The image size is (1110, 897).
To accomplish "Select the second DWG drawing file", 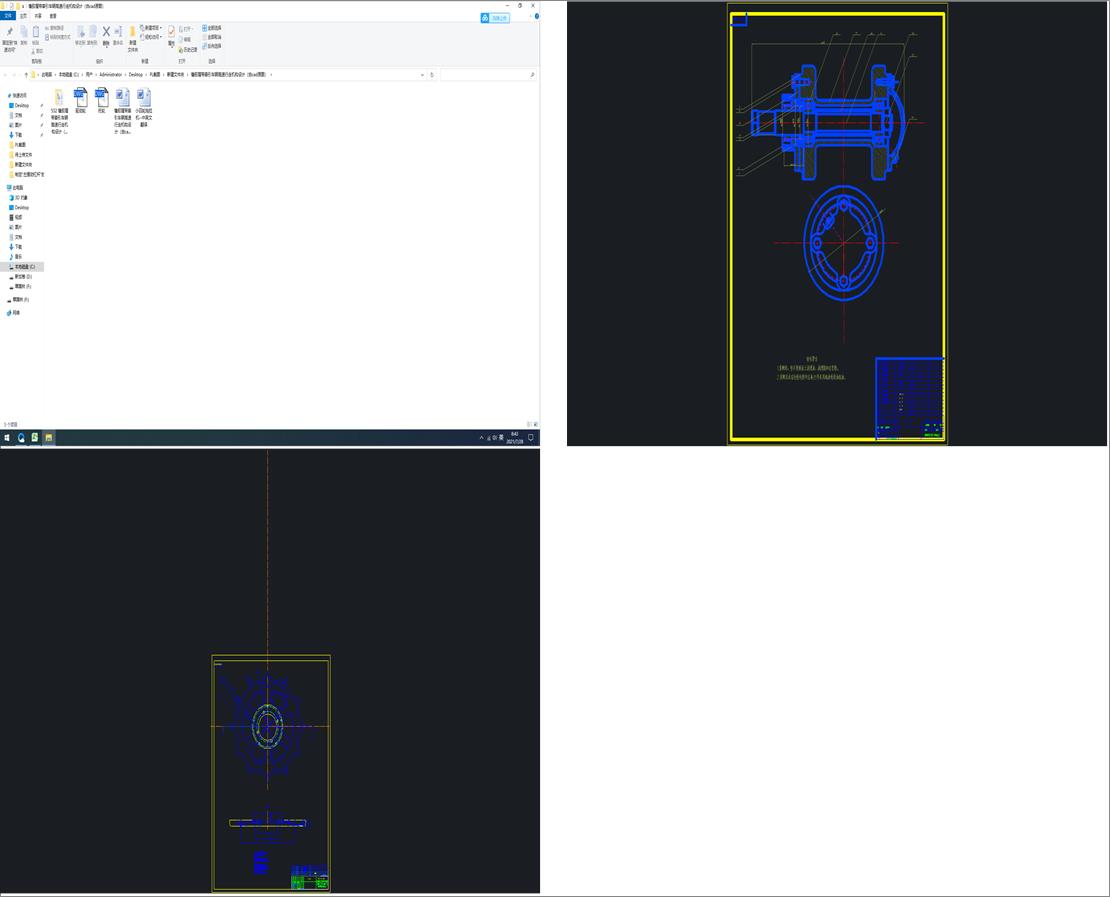I will (101, 101).
